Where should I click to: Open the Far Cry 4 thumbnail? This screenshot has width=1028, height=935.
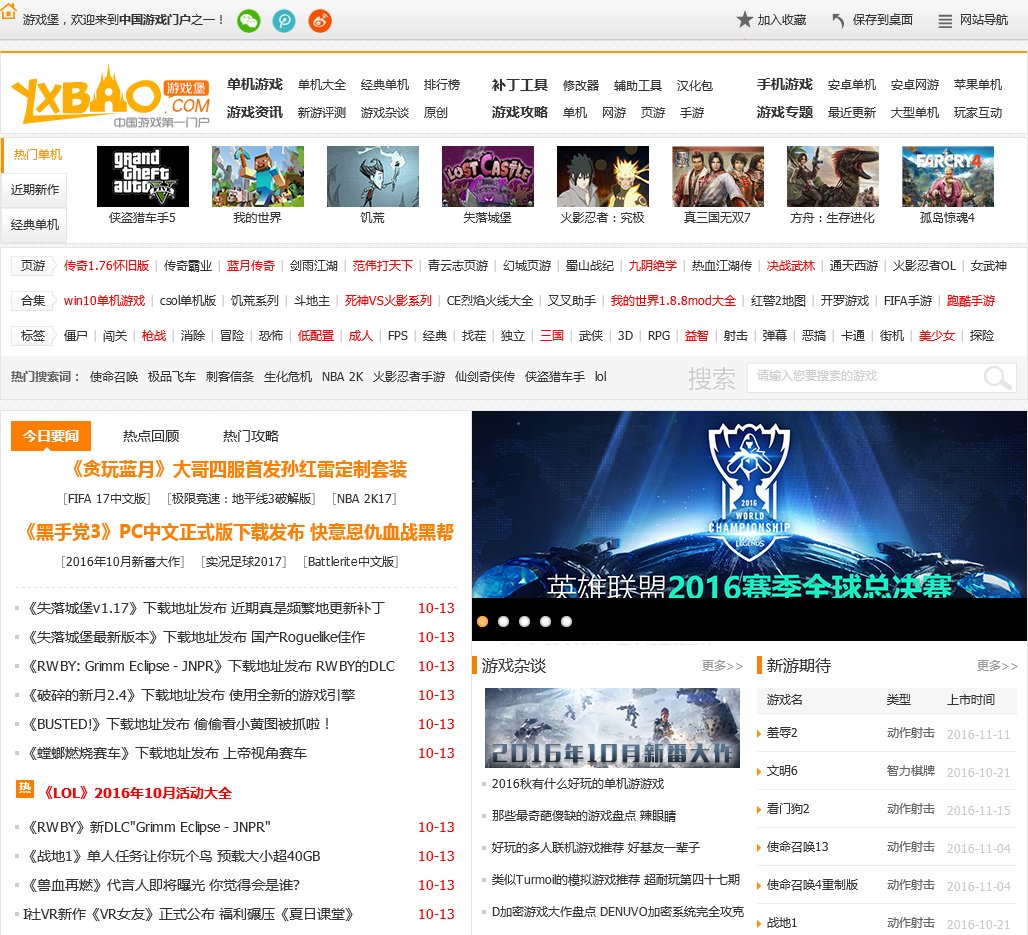click(x=948, y=176)
